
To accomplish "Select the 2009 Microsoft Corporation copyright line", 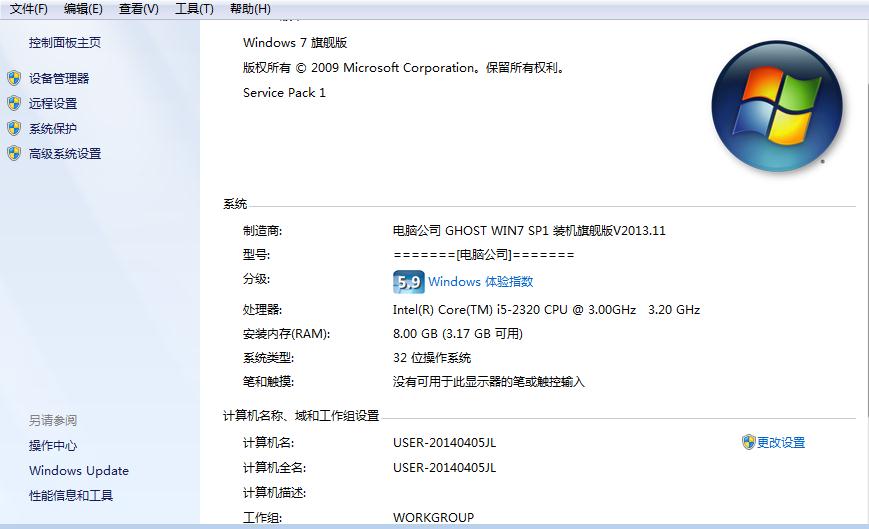I will point(403,68).
